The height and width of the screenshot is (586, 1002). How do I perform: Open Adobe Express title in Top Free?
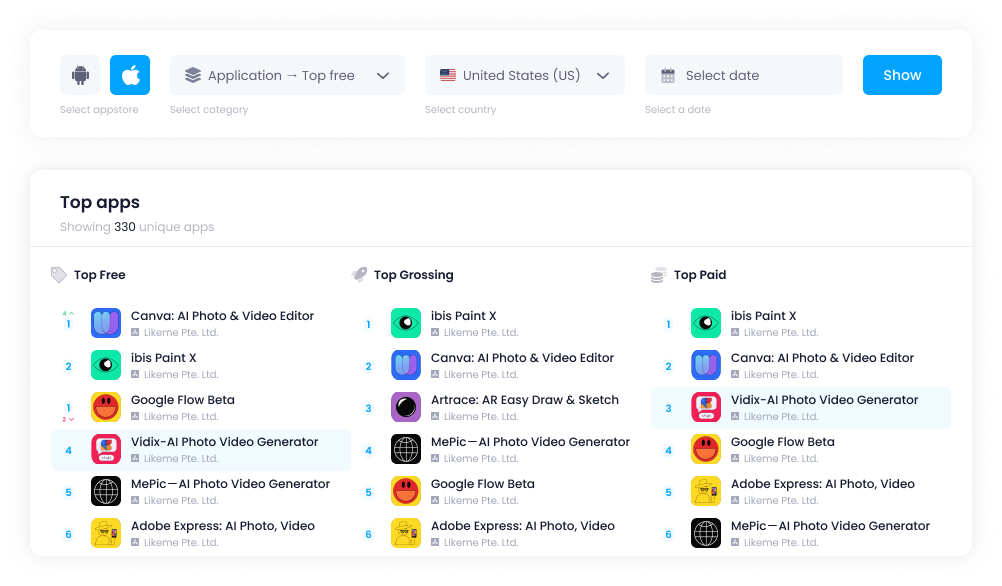[223, 526]
